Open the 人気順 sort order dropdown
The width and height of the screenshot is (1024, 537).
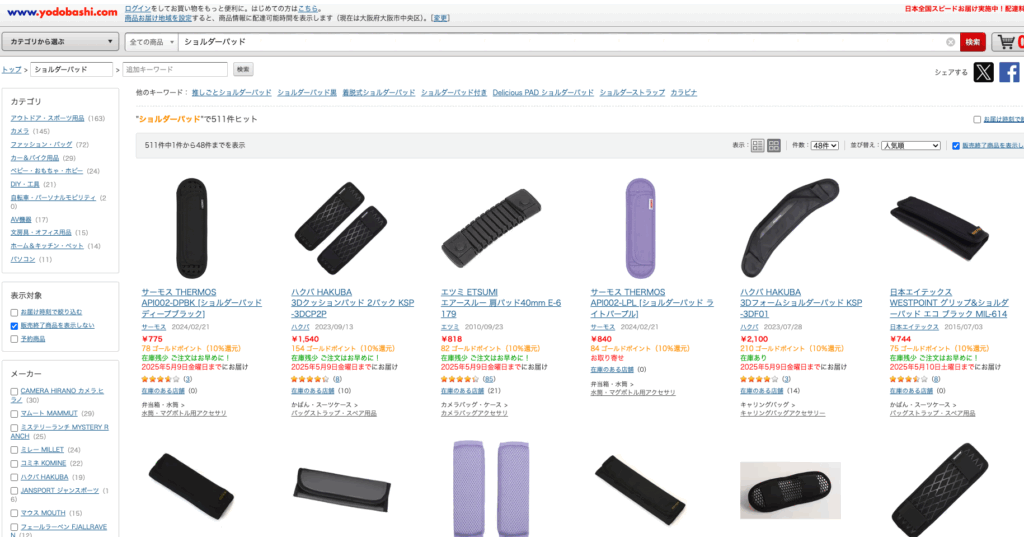(x=910, y=146)
